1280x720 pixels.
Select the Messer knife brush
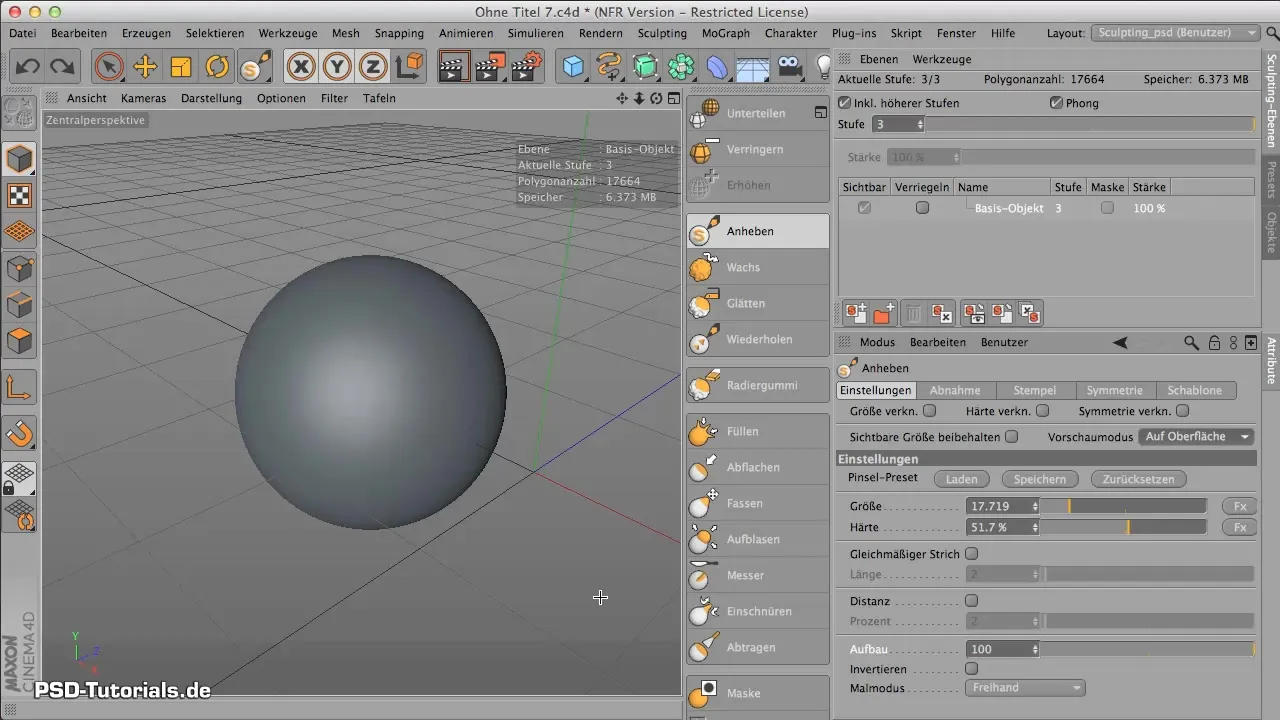tap(757, 575)
